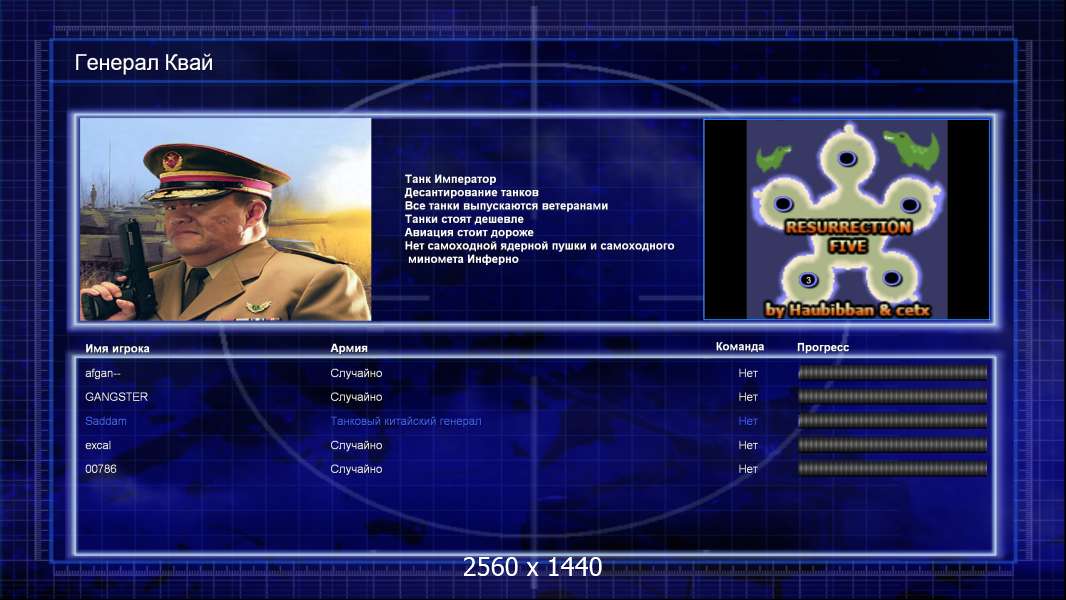Select player GANGSTER row
The width and height of the screenshot is (1066, 600).
tap(534, 397)
